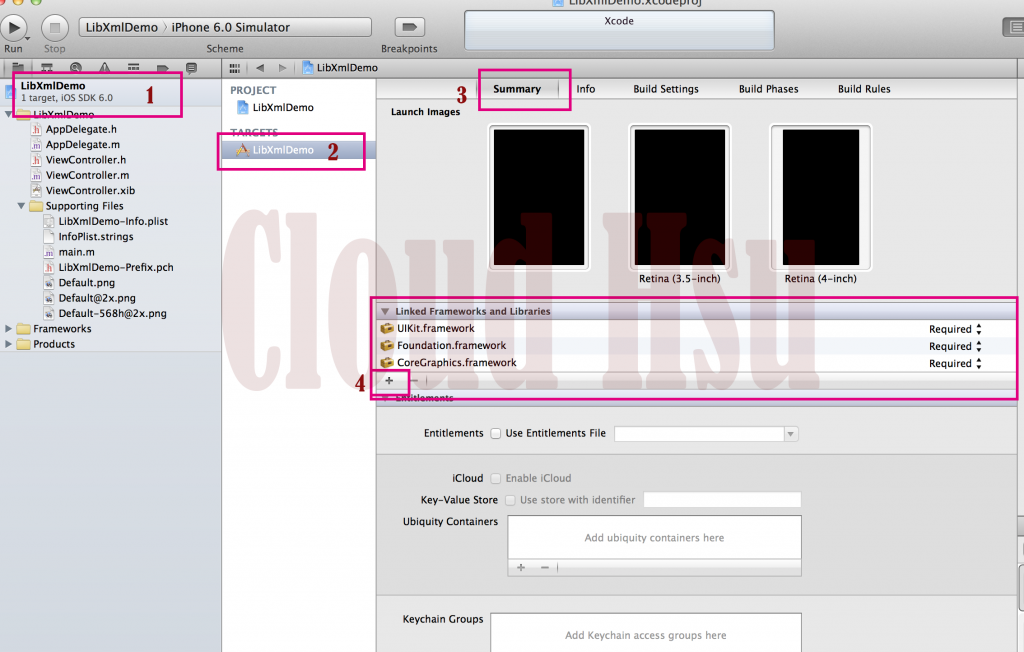The image size is (1024, 652).
Task: Toggle the Breakpoints button
Action: (409, 27)
